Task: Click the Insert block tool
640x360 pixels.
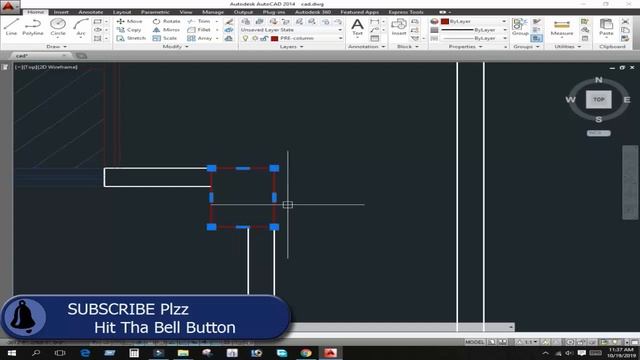Action: click(398, 27)
